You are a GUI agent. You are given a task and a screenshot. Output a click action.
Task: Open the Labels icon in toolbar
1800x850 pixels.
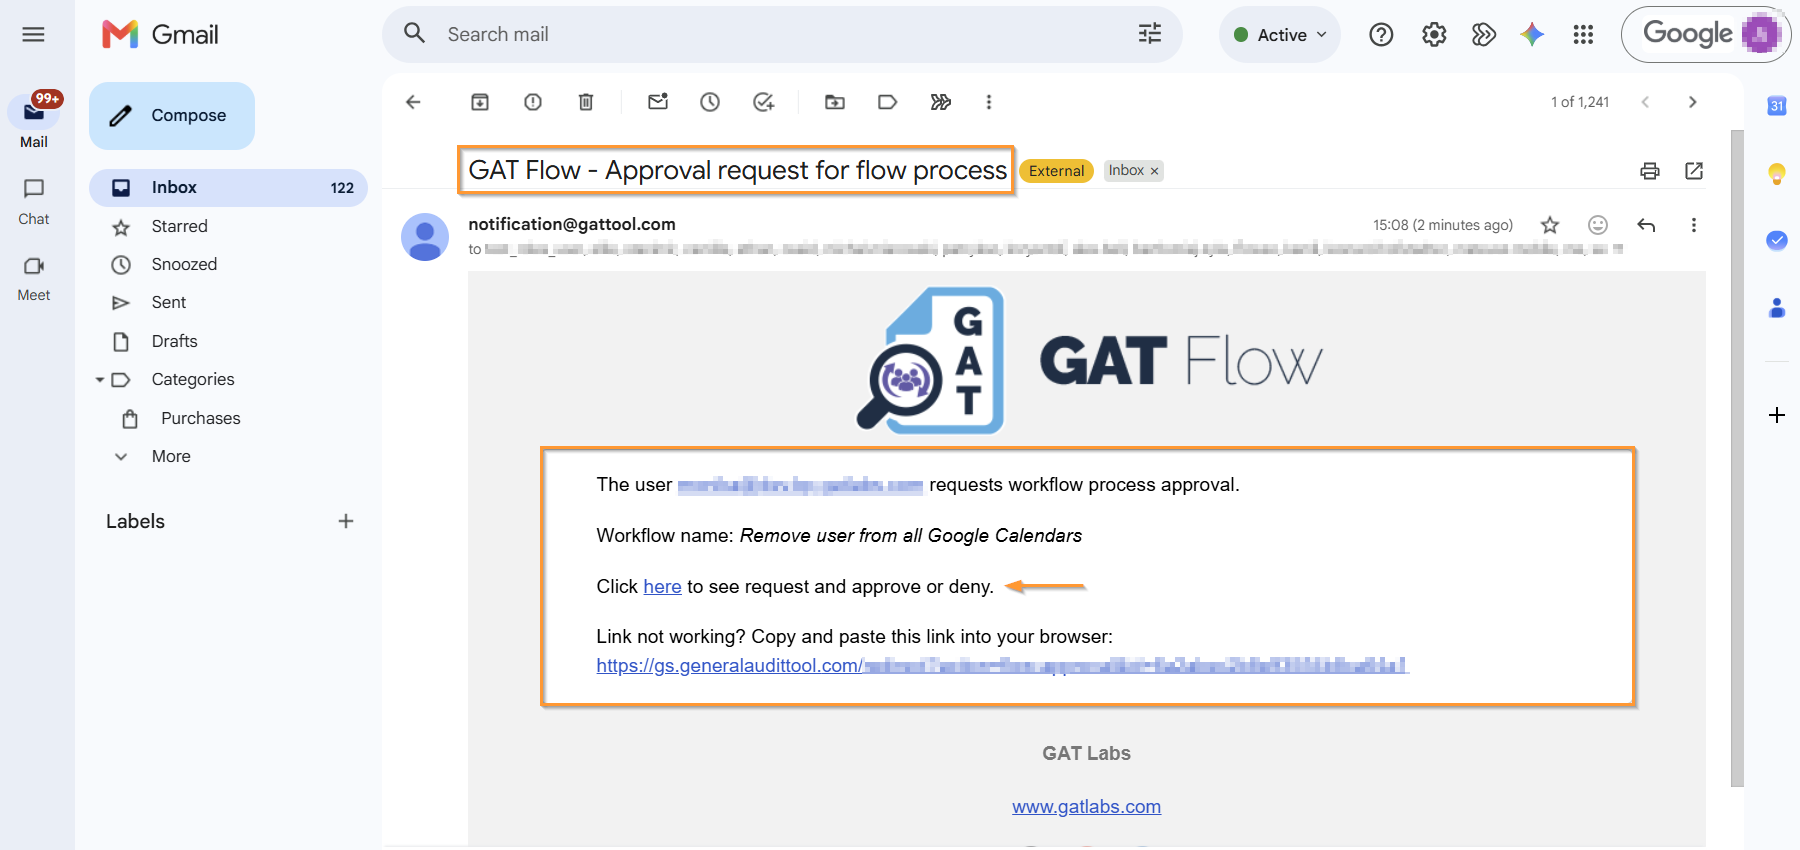(x=887, y=102)
